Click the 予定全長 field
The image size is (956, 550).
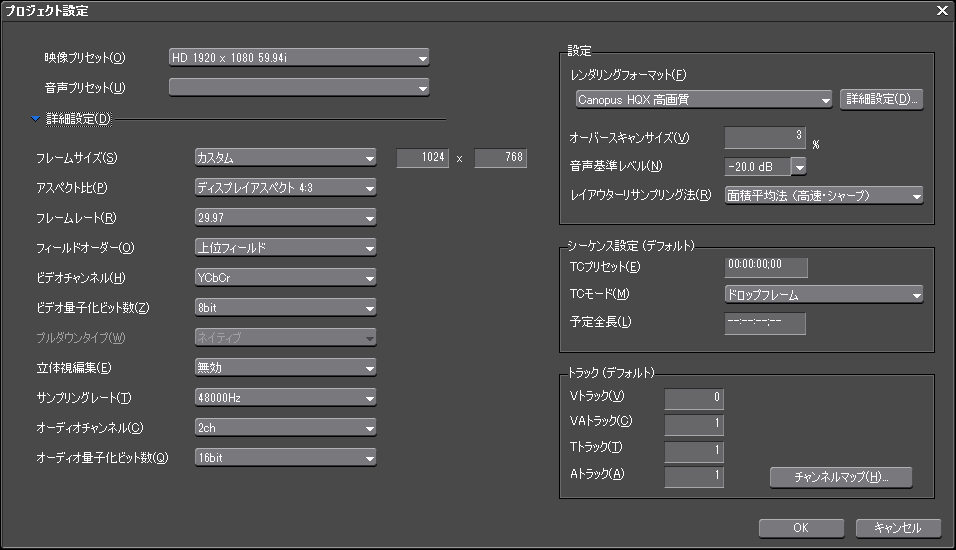(x=765, y=323)
